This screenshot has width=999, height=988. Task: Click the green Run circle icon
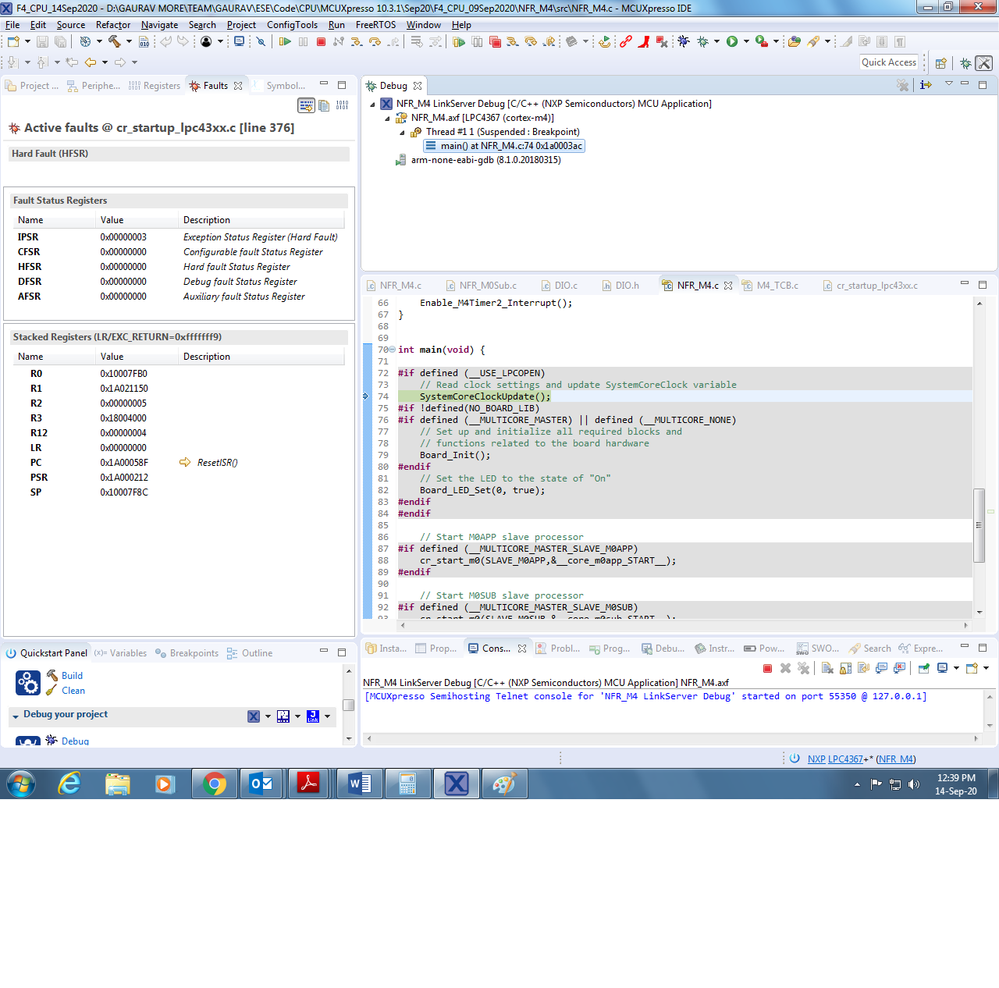click(x=732, y=42)
